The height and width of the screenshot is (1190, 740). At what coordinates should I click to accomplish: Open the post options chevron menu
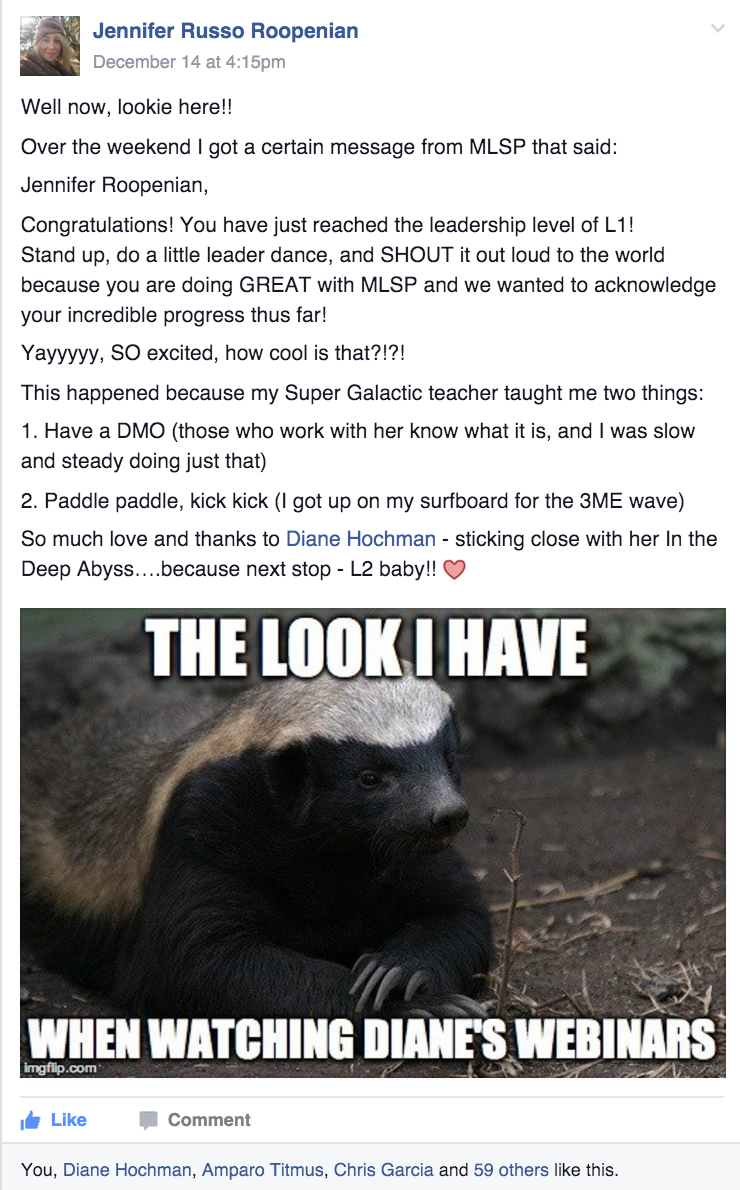coord(717,29)
